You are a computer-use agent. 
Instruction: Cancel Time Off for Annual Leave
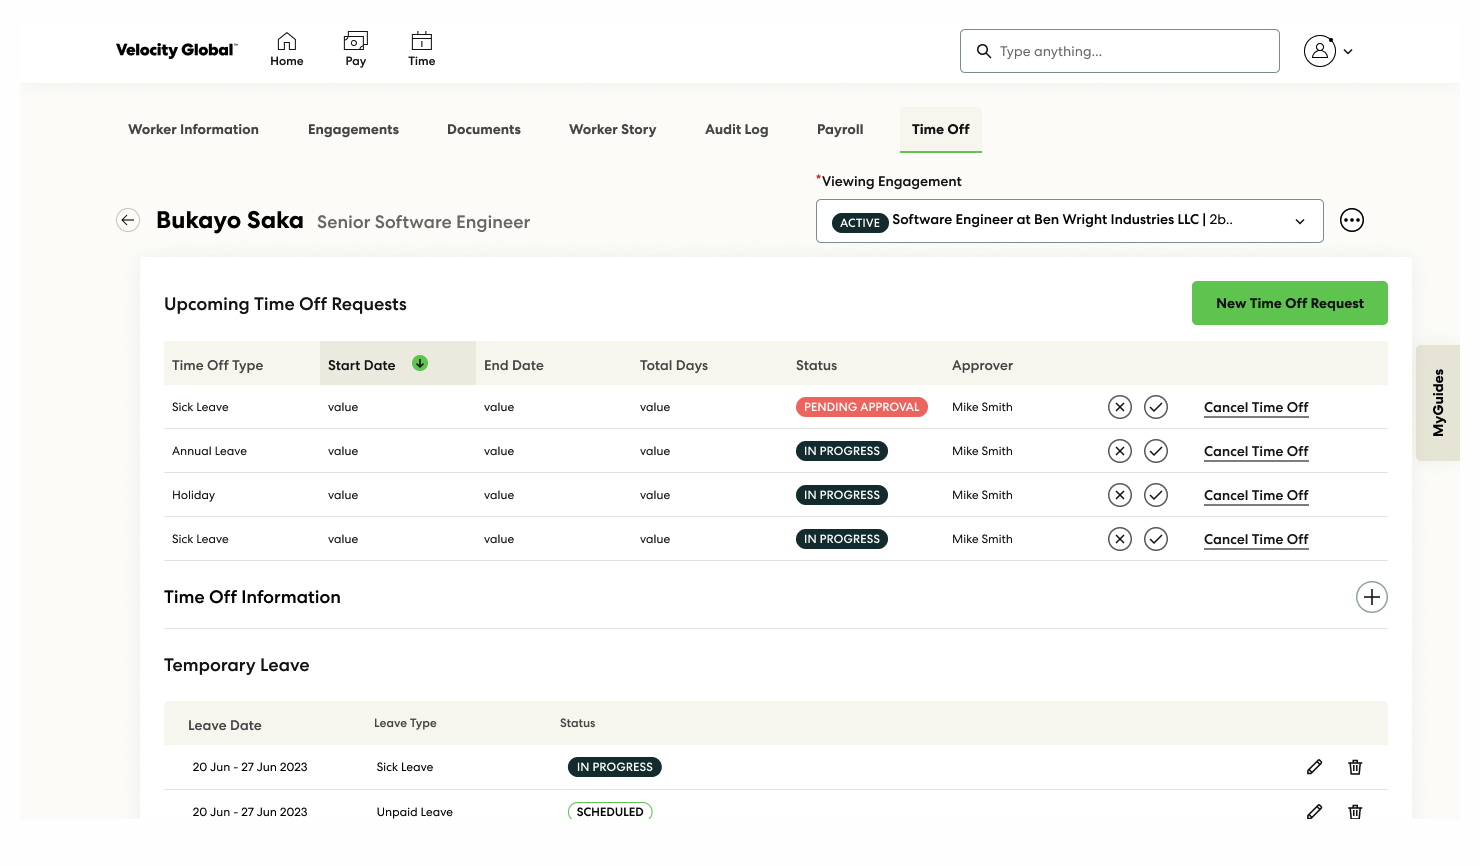[x=1256, y=451]
